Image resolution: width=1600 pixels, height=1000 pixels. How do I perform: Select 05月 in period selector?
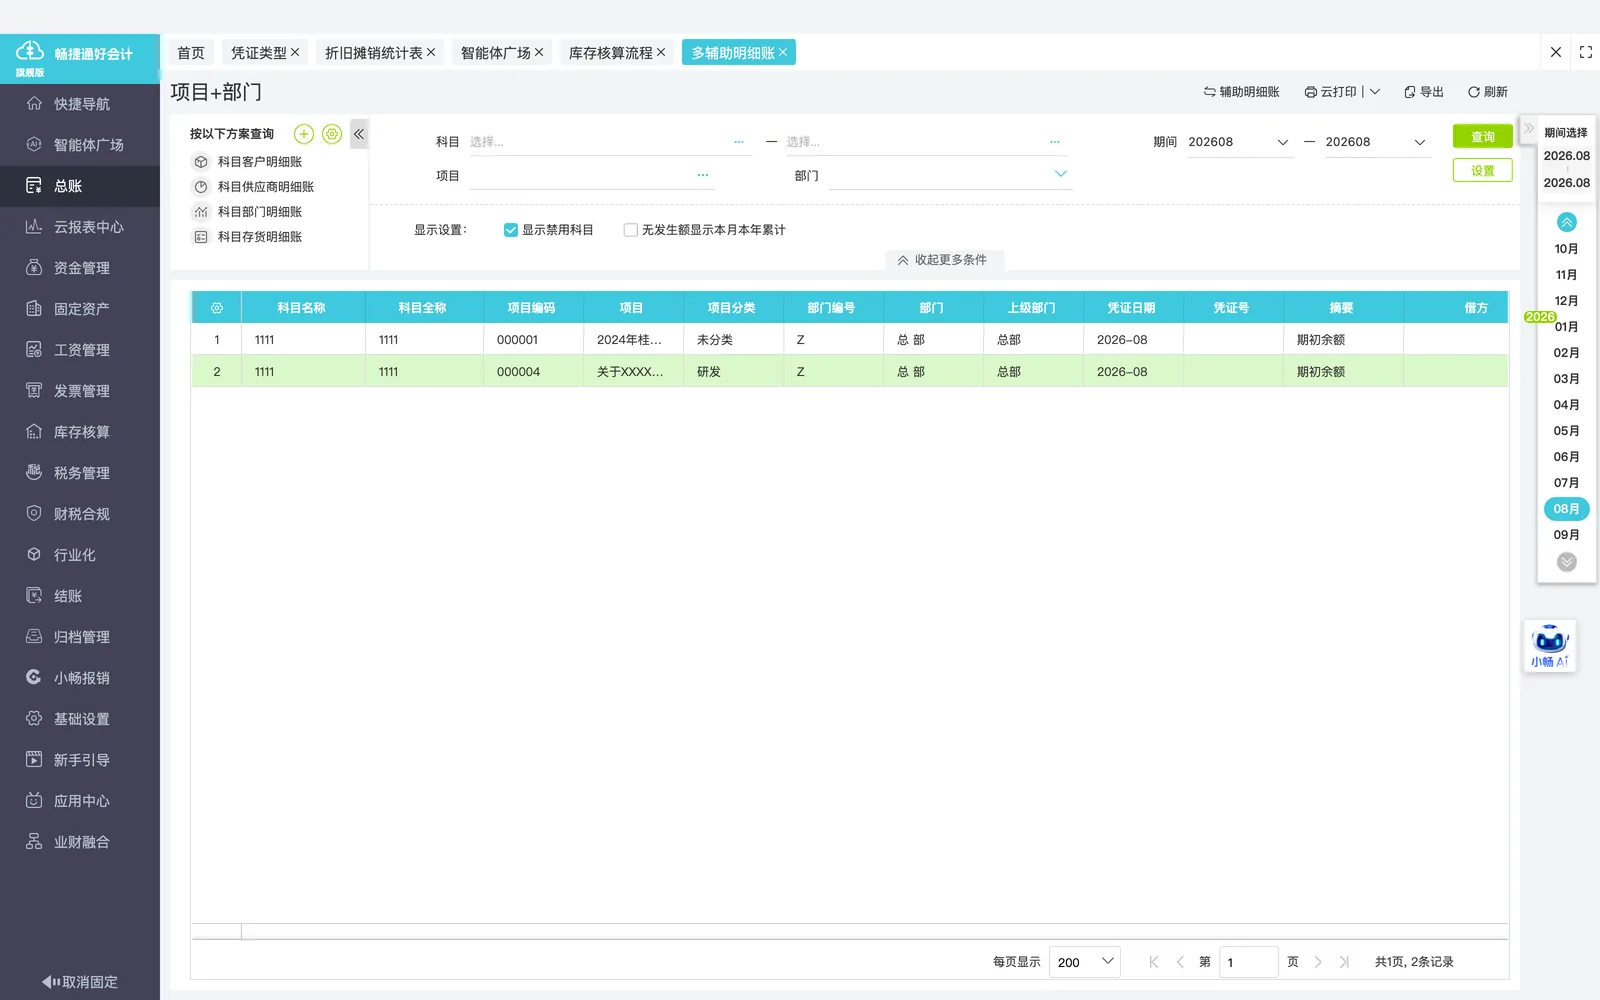point(1566,431)
